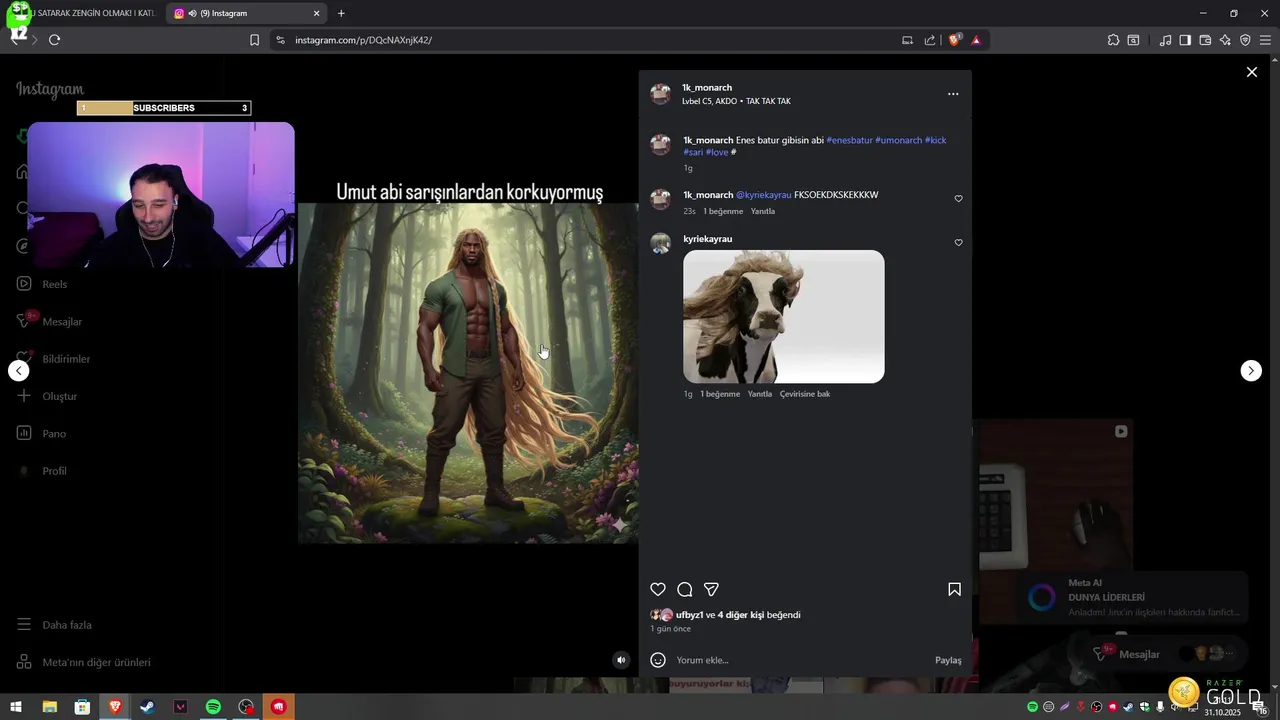Like kyriekayrau's comment with the heart icon
This screenshot has width=1280, height=720.
958,243
